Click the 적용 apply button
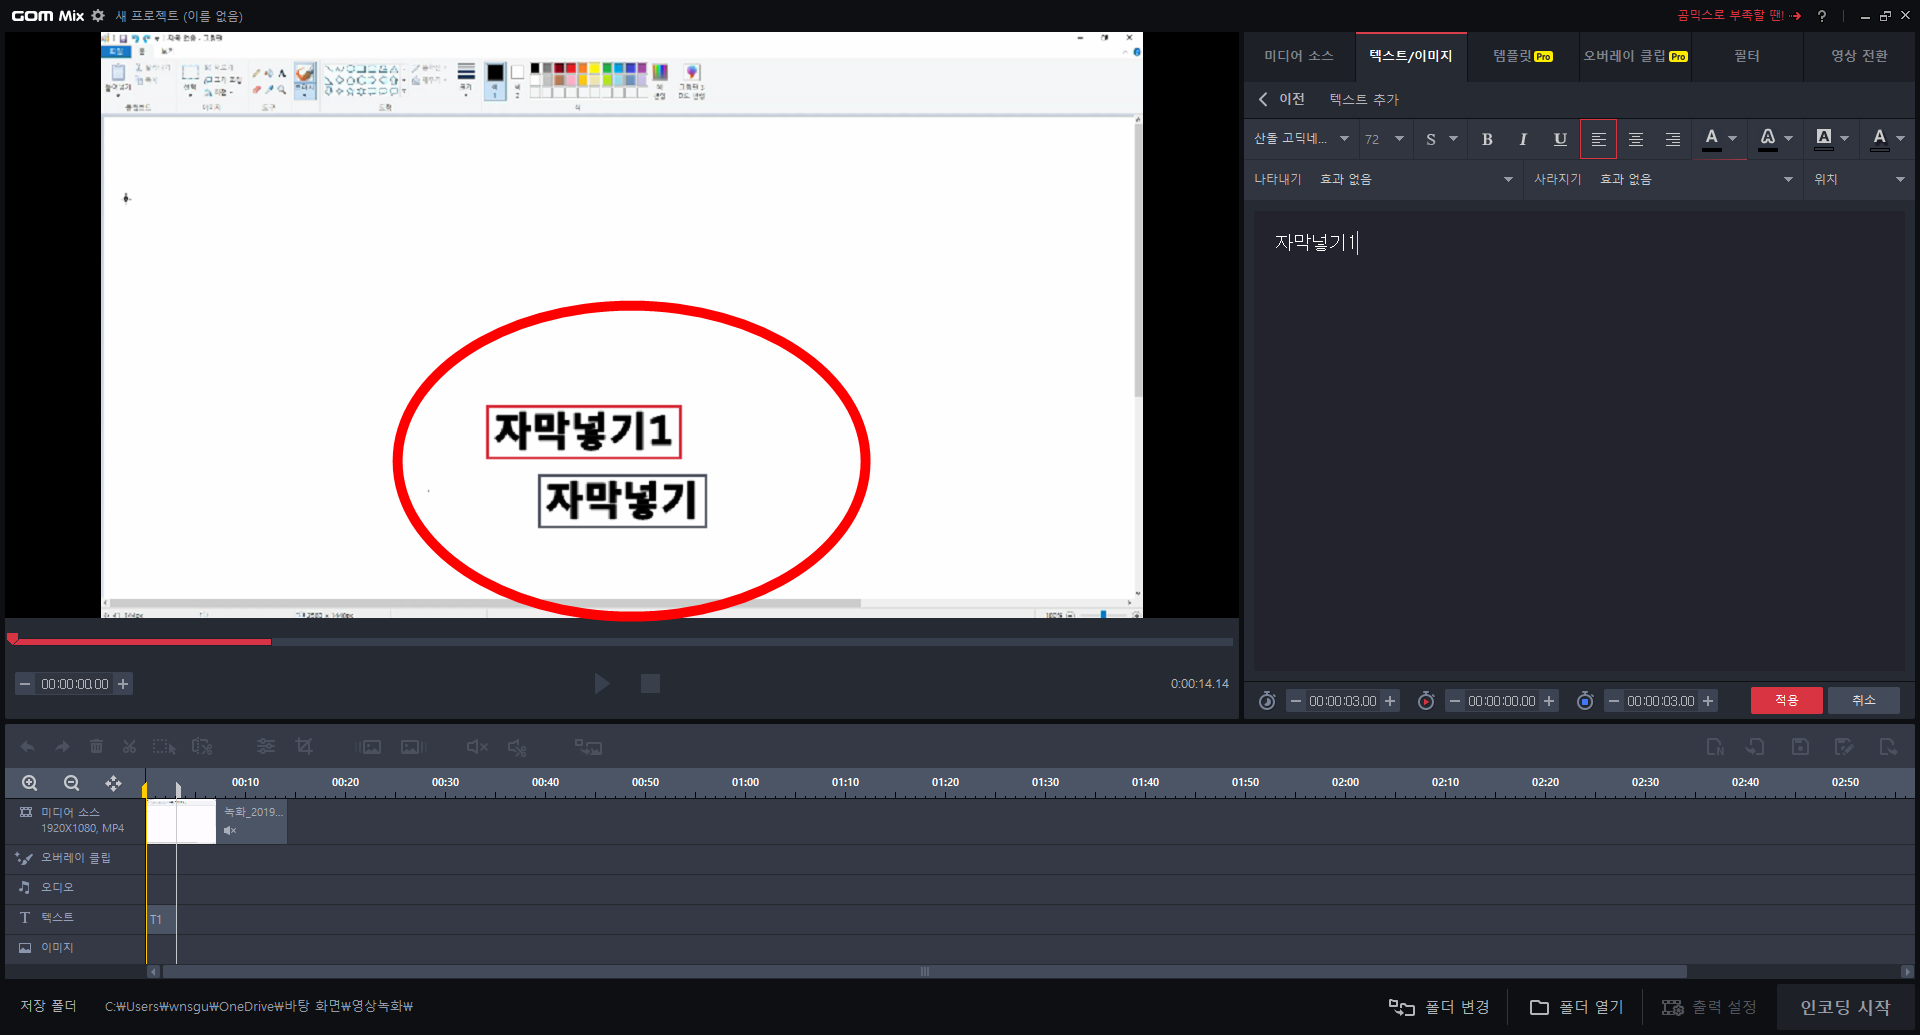This screenshot has height=1035, width=1920. click(x=1786, y=700)
